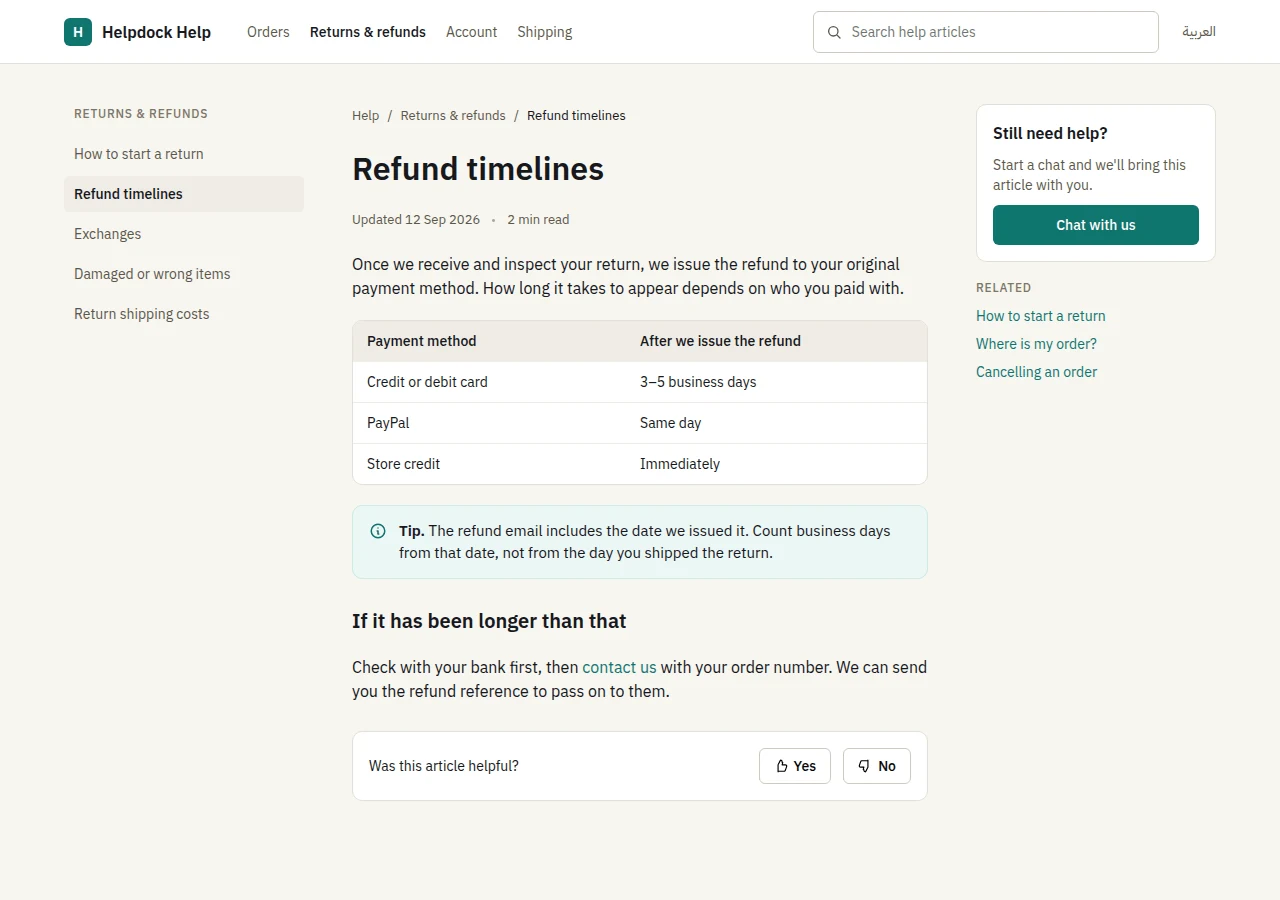Screen dimensions: 1280x900
Task: Mark the article not helpful with No
Action: tap(877, 766)
